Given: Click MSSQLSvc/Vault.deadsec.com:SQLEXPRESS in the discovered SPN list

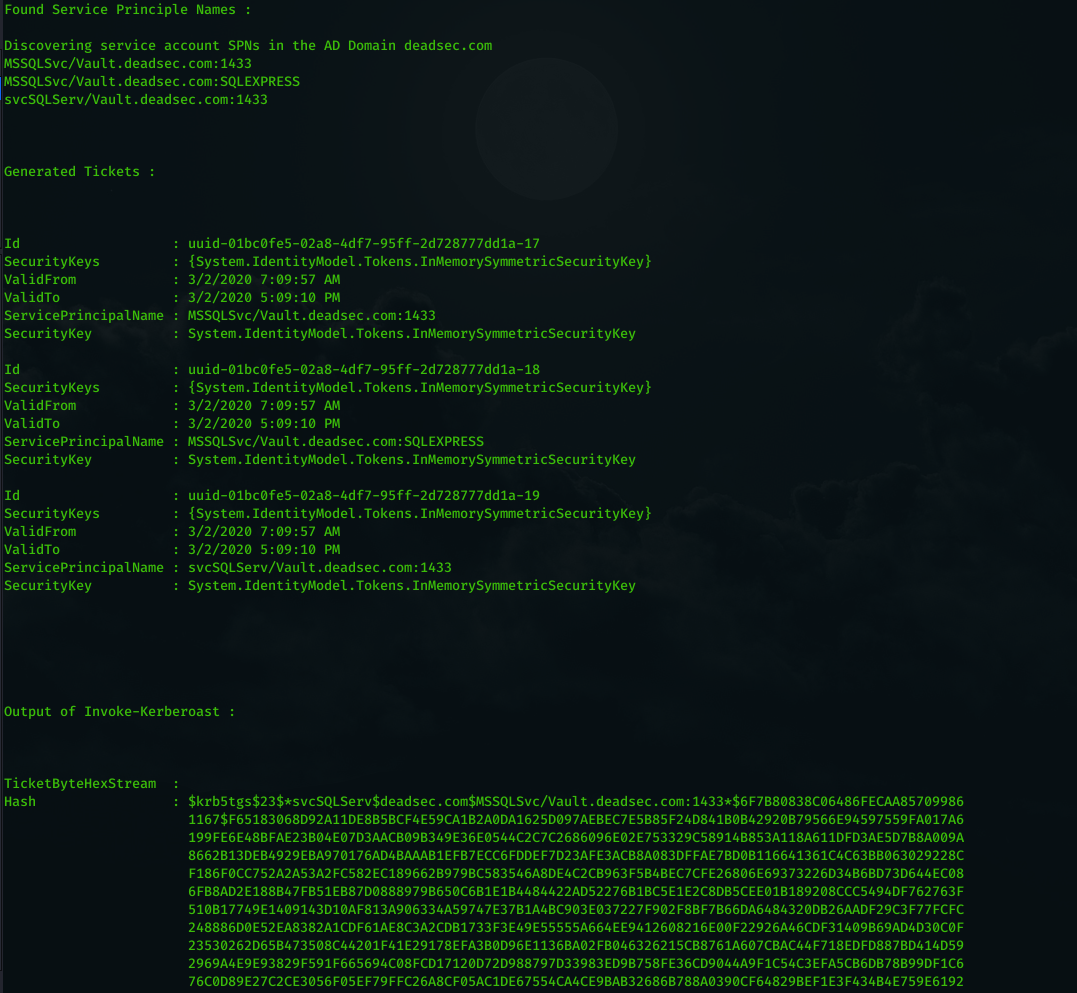Looking at the screenshot, I should [152, 81].
